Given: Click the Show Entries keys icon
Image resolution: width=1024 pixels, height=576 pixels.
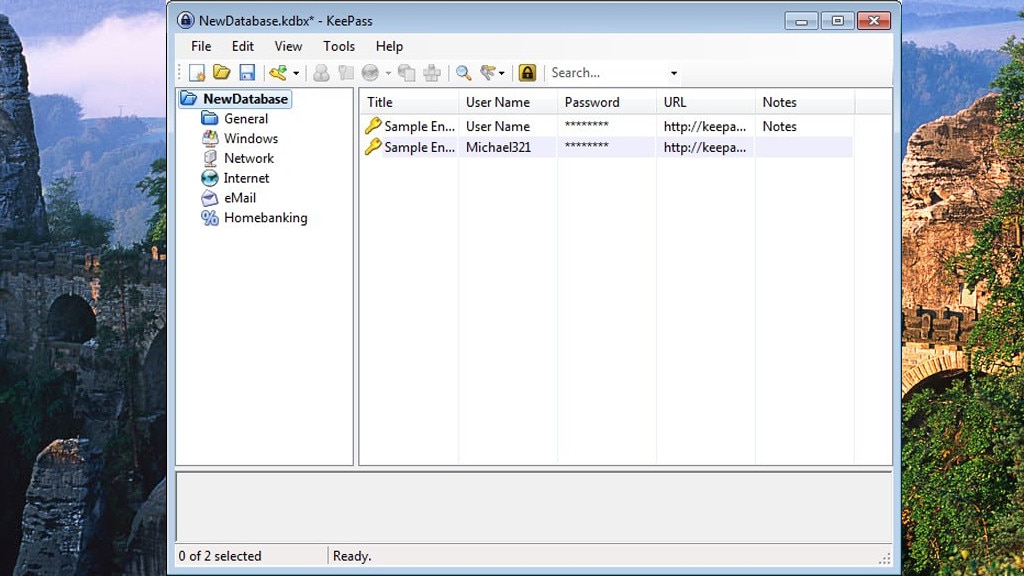Looking at the screenshot, I should pyautogui.click(x=488, y=72).
